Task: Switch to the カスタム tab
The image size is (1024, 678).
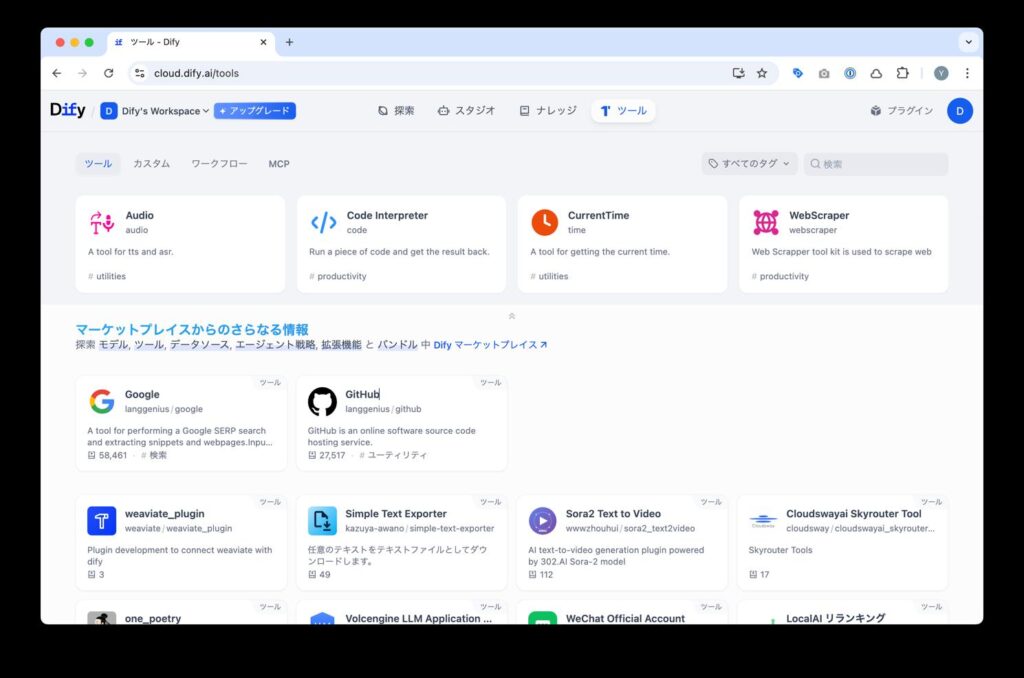Action: click(151, 163)
